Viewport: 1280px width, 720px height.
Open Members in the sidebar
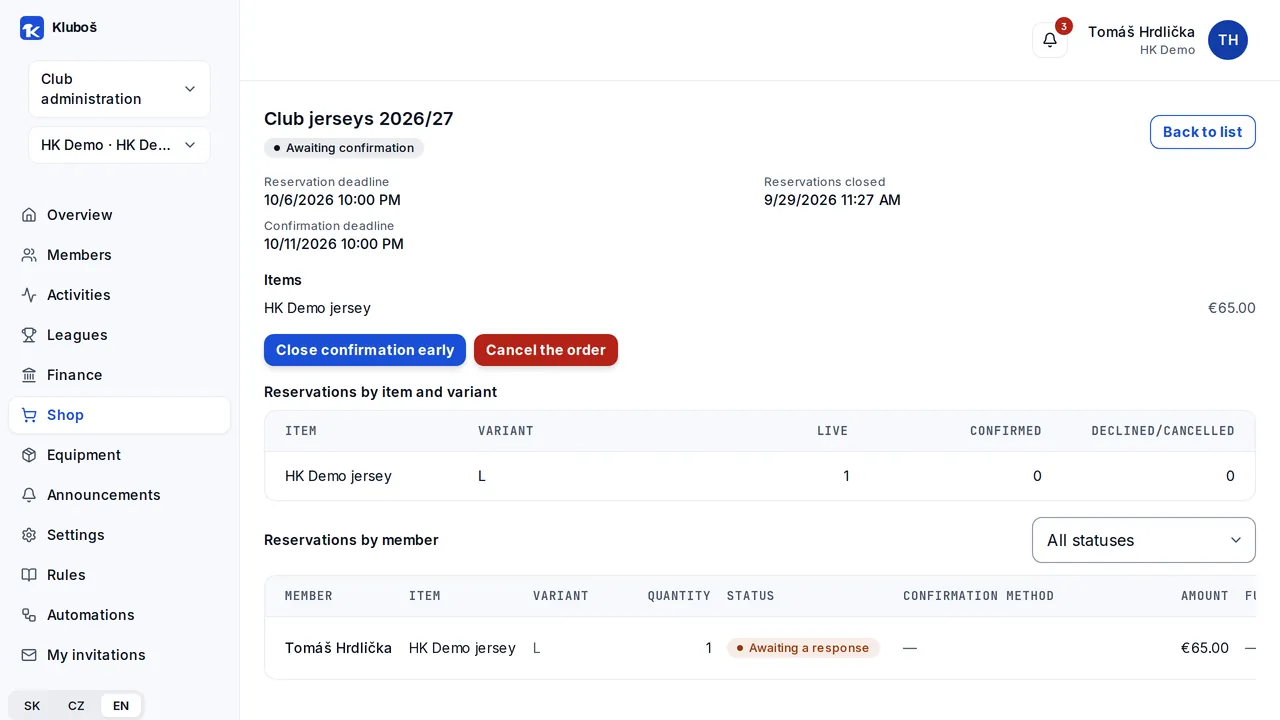click(x=119, y=255)
